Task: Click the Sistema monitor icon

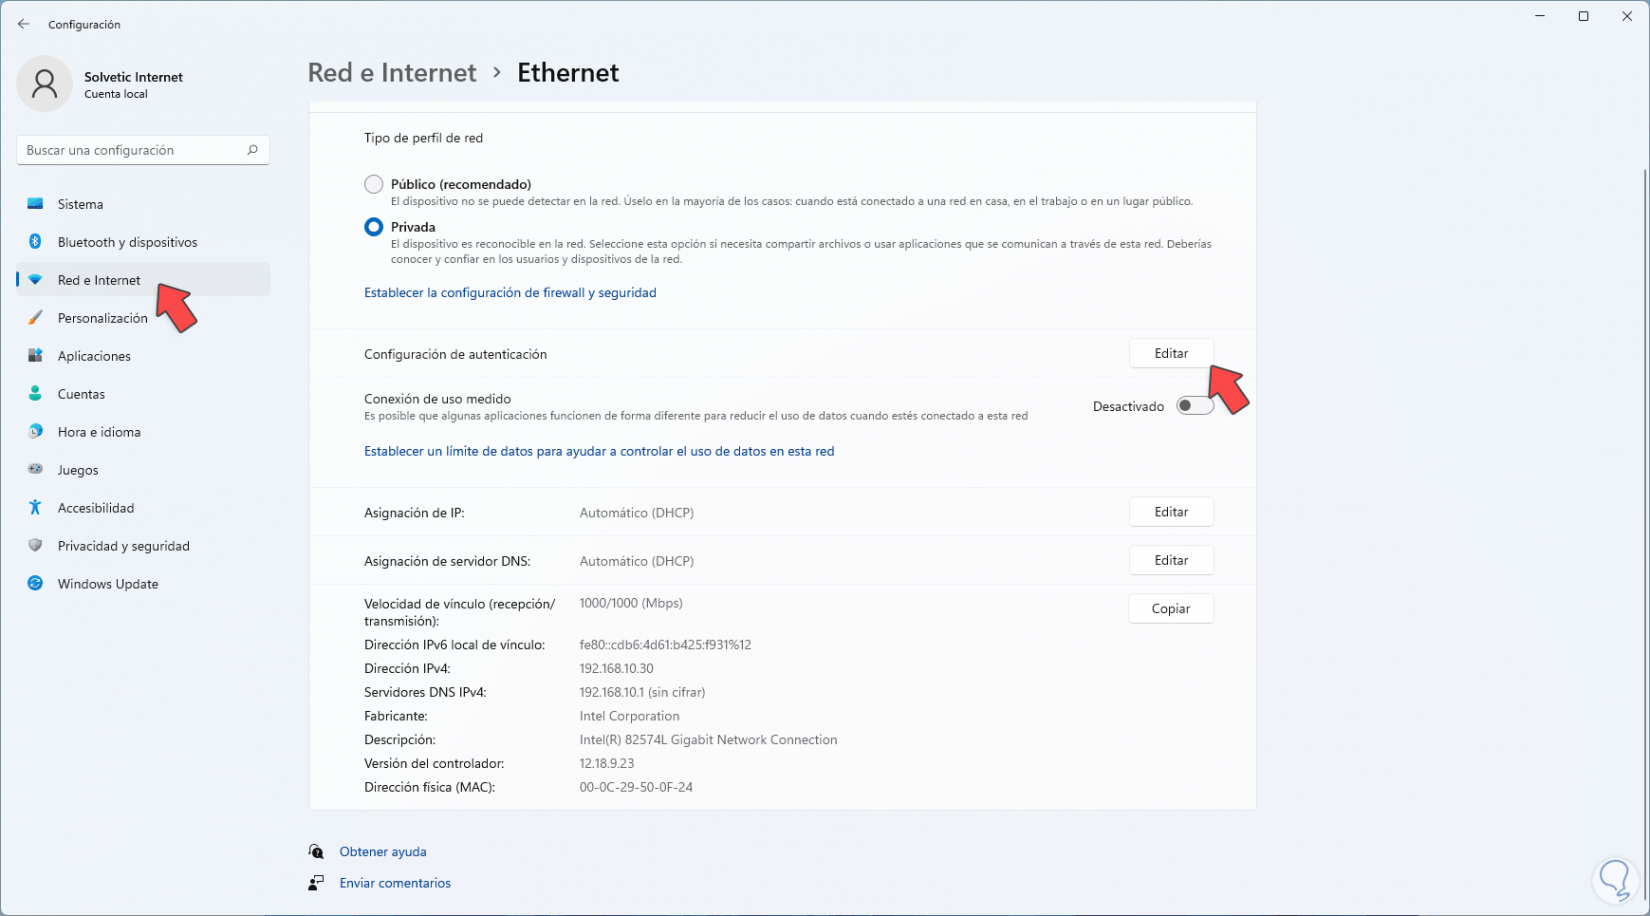Action: coord(36,204)
